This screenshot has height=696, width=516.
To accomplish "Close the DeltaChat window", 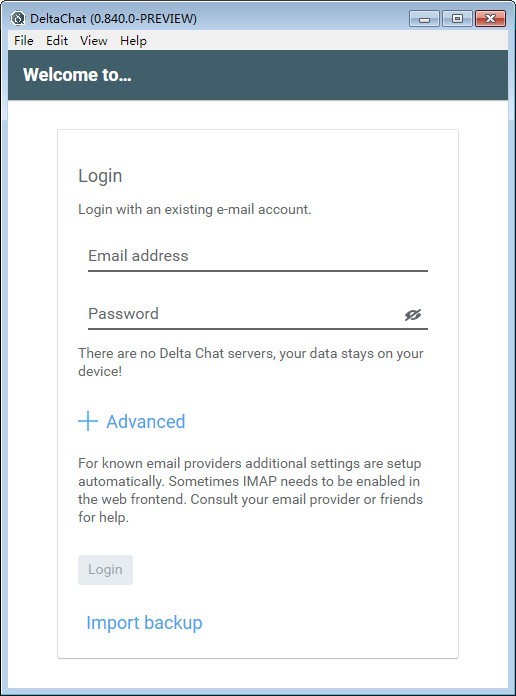I will tap(490, 19).
